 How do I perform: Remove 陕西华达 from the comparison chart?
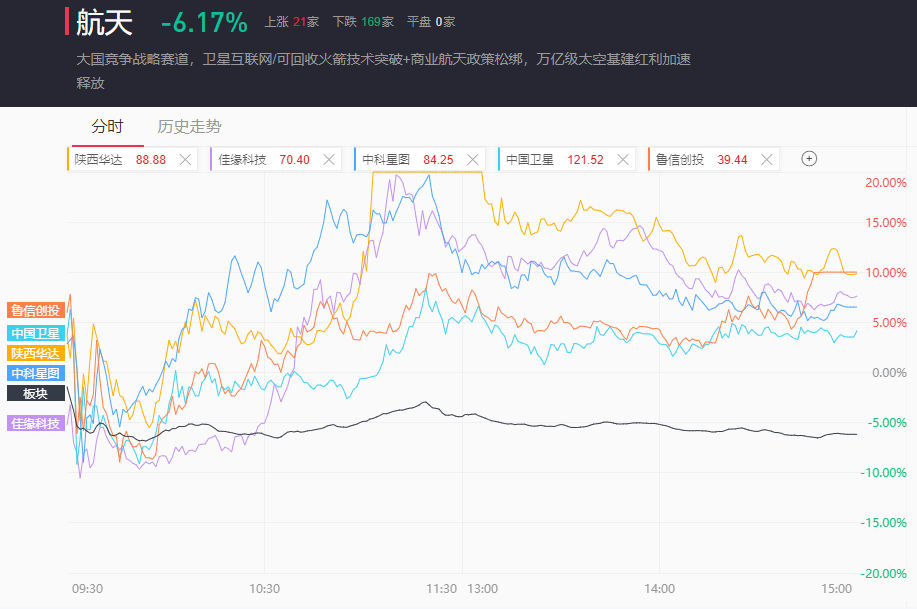point(185,159)
